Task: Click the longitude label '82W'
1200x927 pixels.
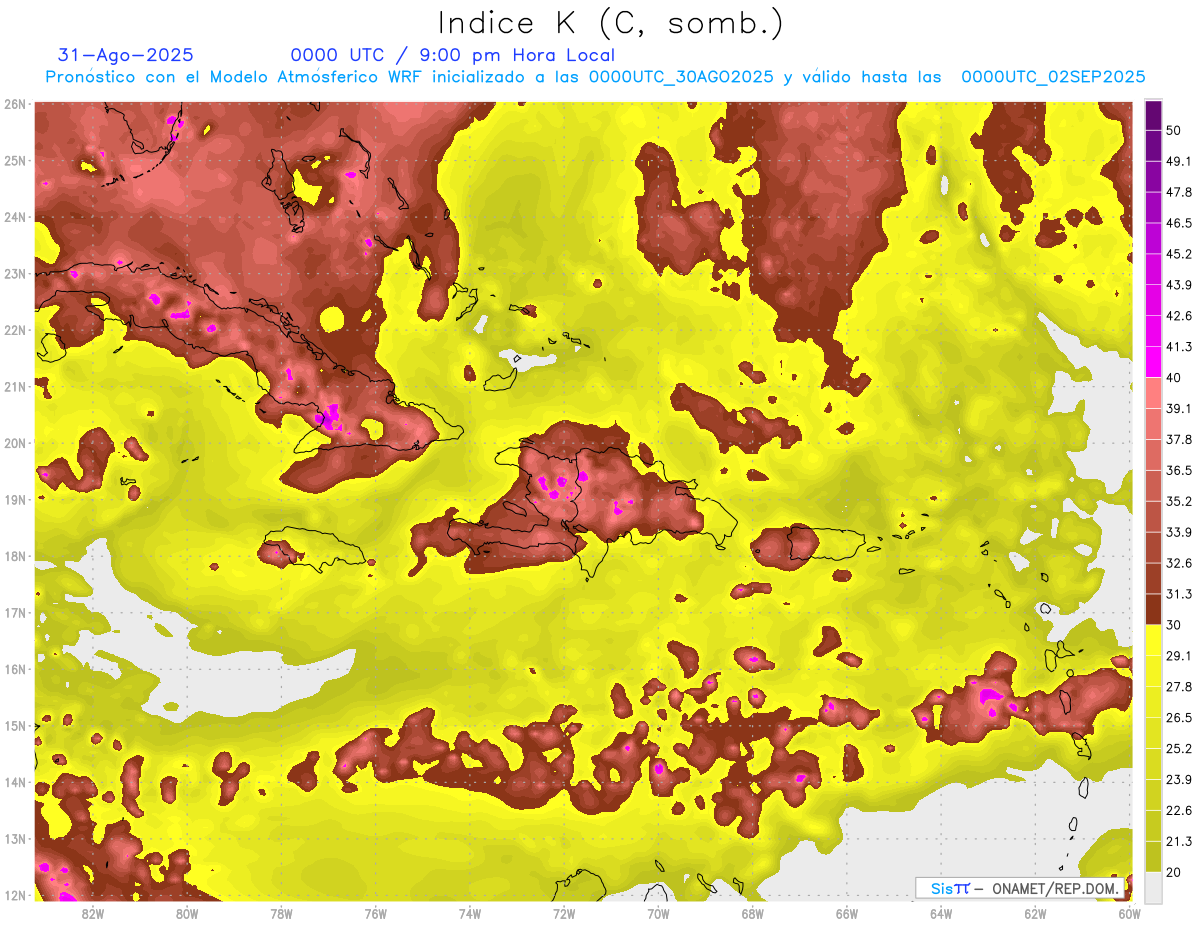Action: click(92, 914)
